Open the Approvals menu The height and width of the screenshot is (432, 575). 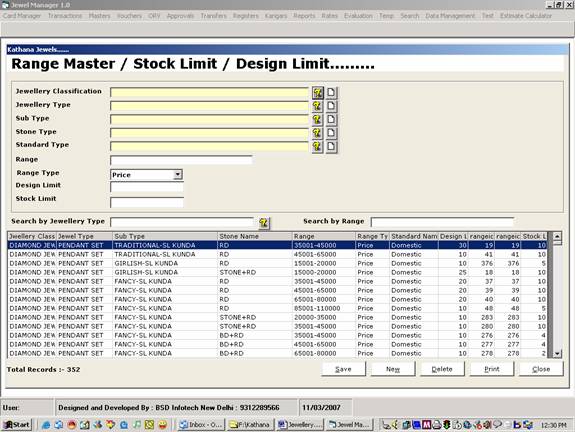coord(180,16)
